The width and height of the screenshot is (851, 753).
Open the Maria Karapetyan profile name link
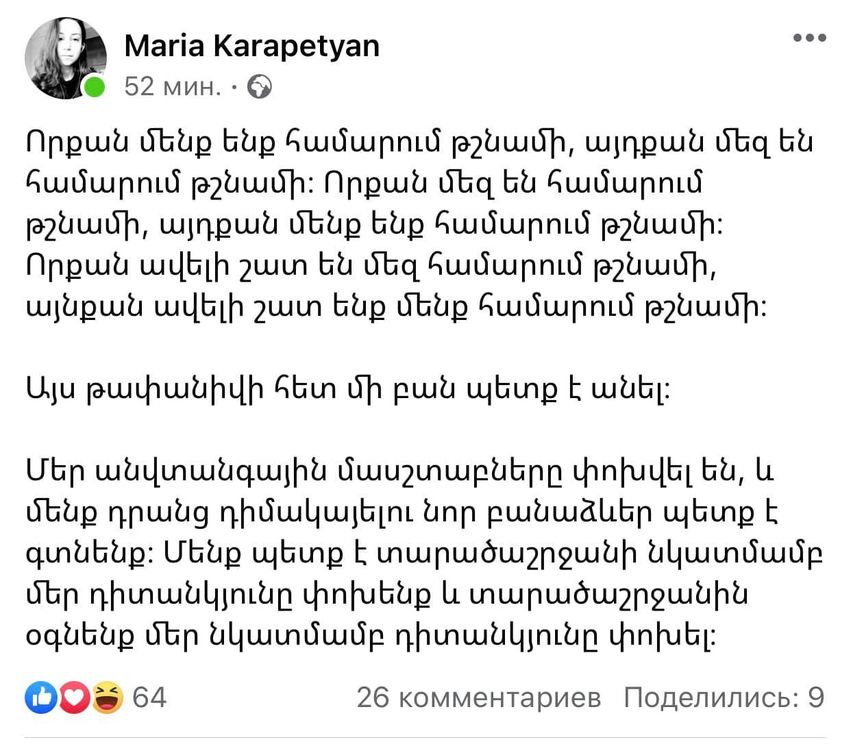[251, 45]
